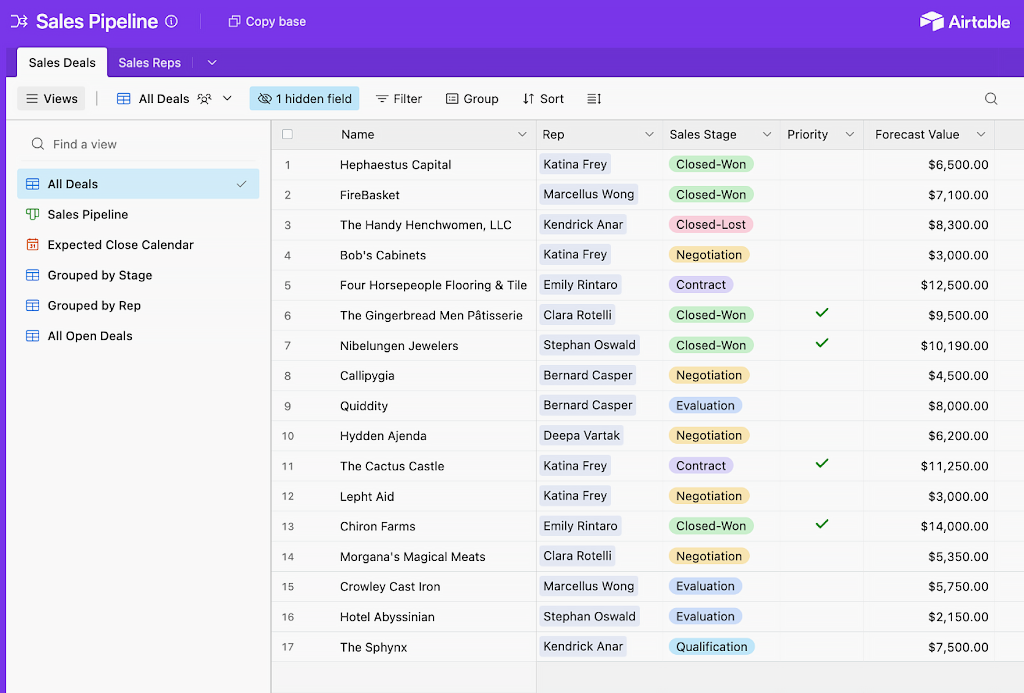Click Katina Frey rep chip in row 1
Screen dimensions: 1024x693
pyautogui.click(x=575, y=165)
